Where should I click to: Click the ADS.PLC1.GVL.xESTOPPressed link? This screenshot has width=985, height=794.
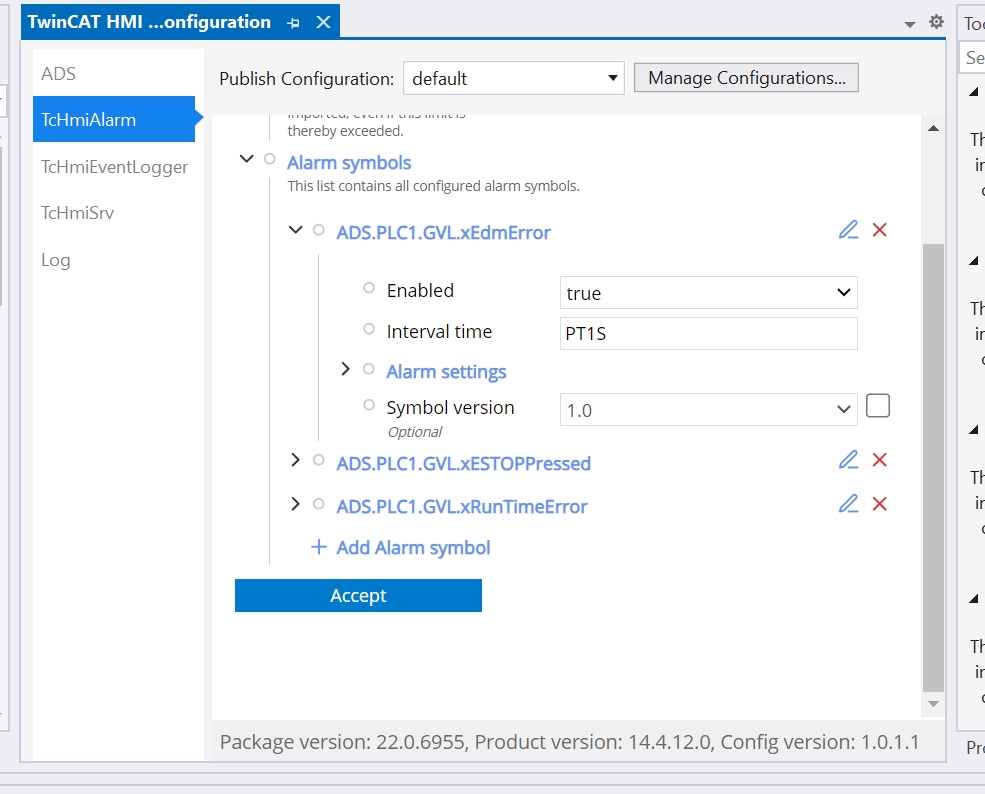tap(464, 464)
